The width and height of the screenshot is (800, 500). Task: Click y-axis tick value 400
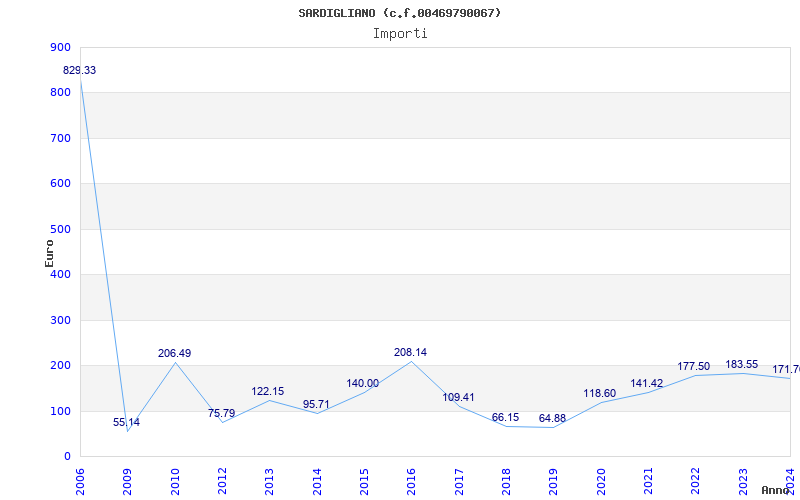tap(61, 274)
